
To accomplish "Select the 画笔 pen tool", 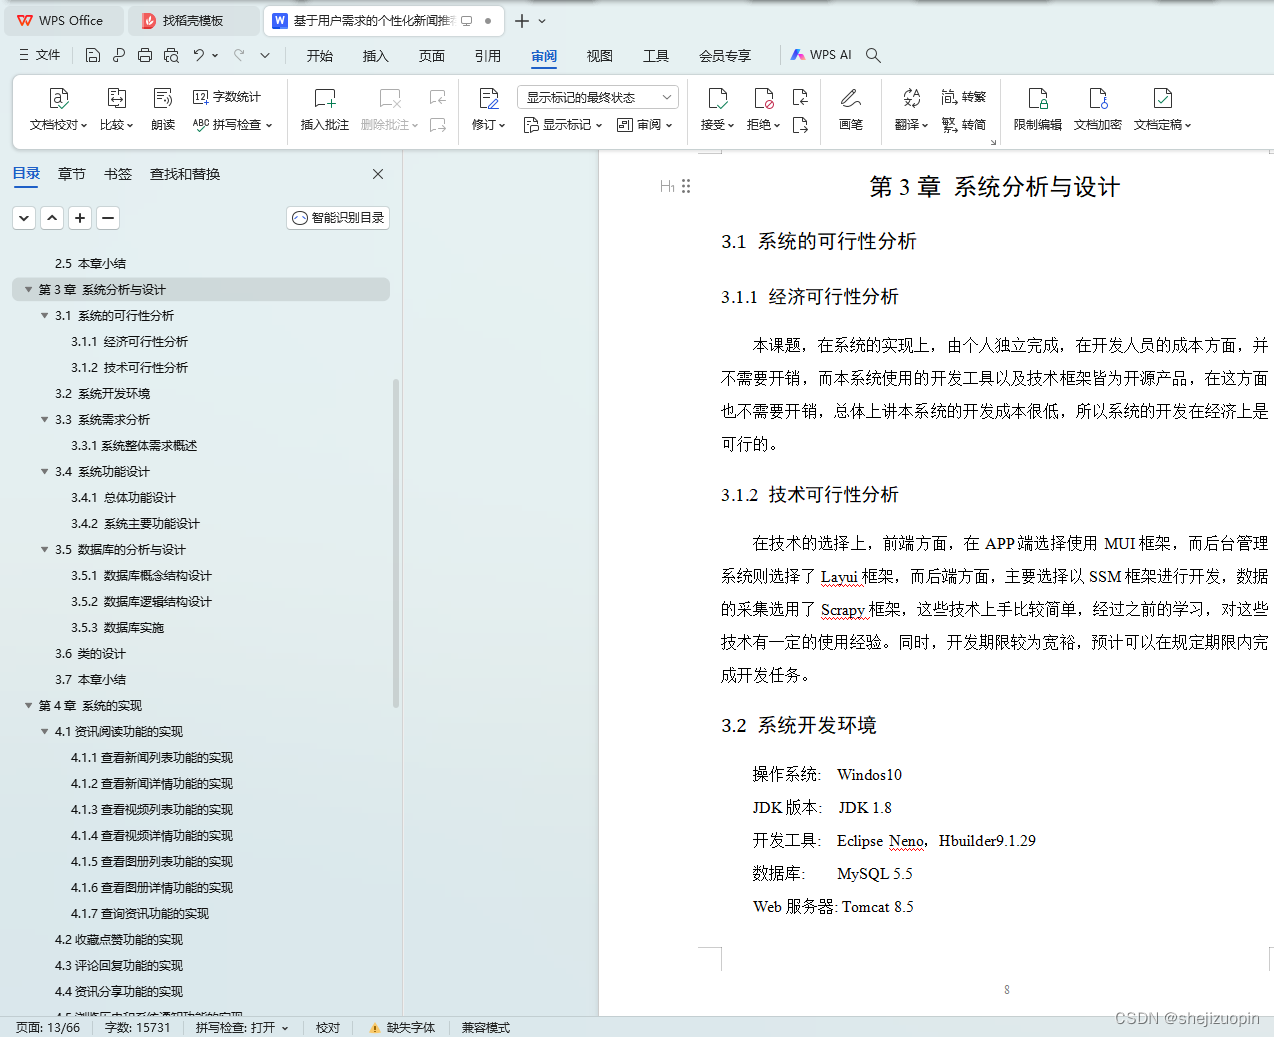I will (851, 110).
